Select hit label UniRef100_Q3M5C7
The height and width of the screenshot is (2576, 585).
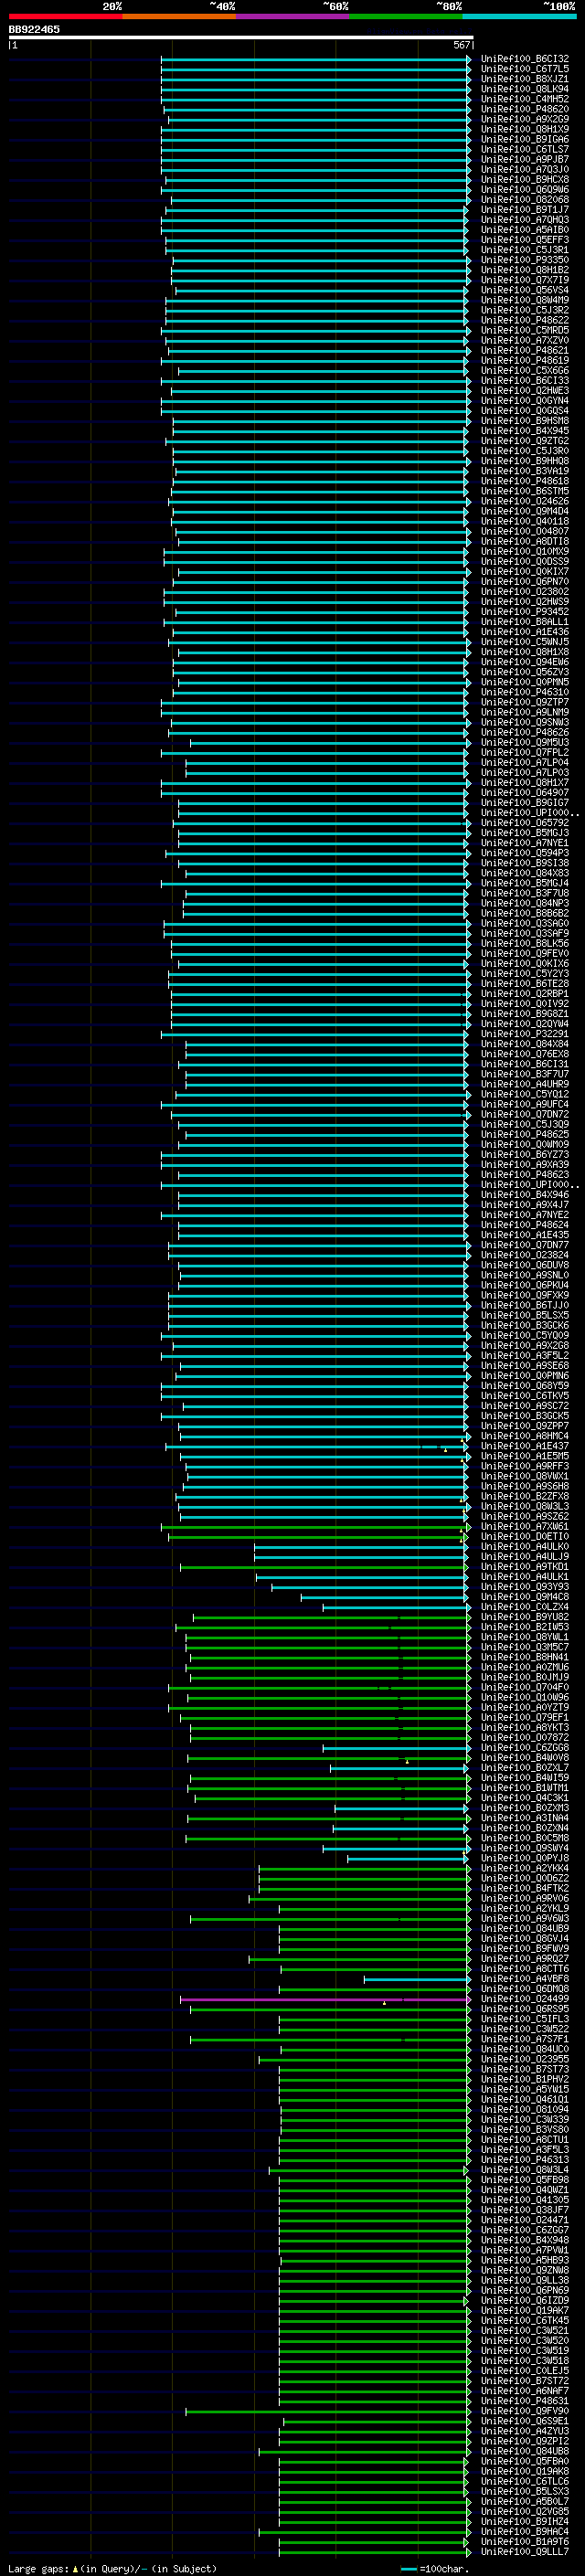[525, 1647]
